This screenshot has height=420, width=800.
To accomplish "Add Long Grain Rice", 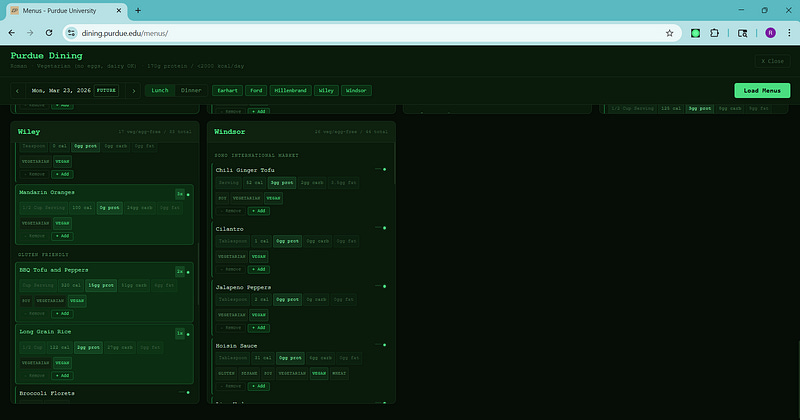I will pyautogui.click(x=62, y=376).
